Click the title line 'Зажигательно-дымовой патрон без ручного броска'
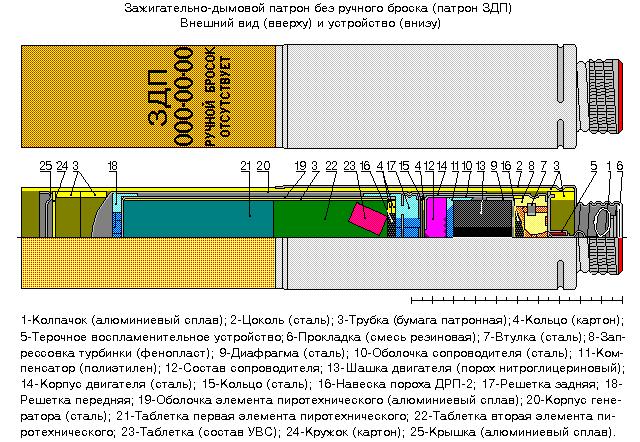The height and width of the screenshot is (442, 640). tap(275, 8)
